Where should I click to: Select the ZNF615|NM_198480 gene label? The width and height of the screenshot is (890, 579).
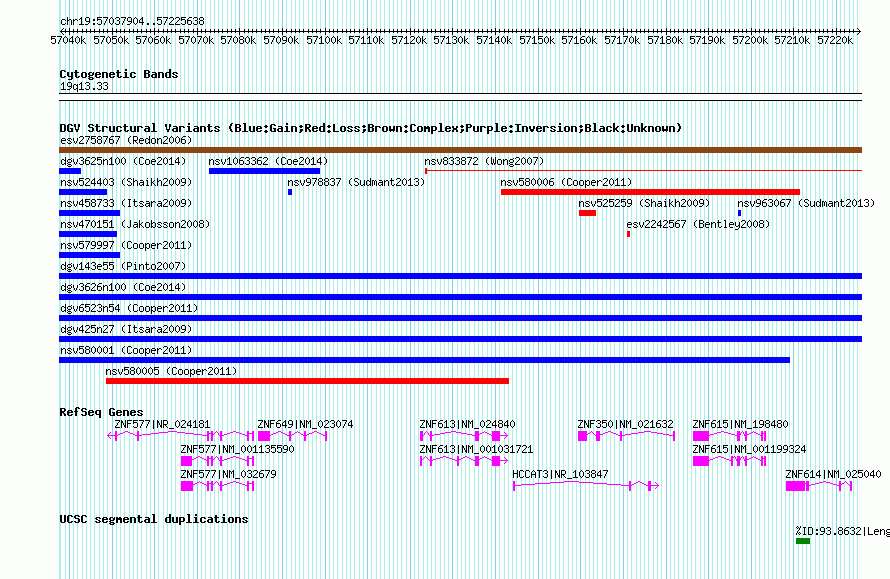[x=740, y=424]
